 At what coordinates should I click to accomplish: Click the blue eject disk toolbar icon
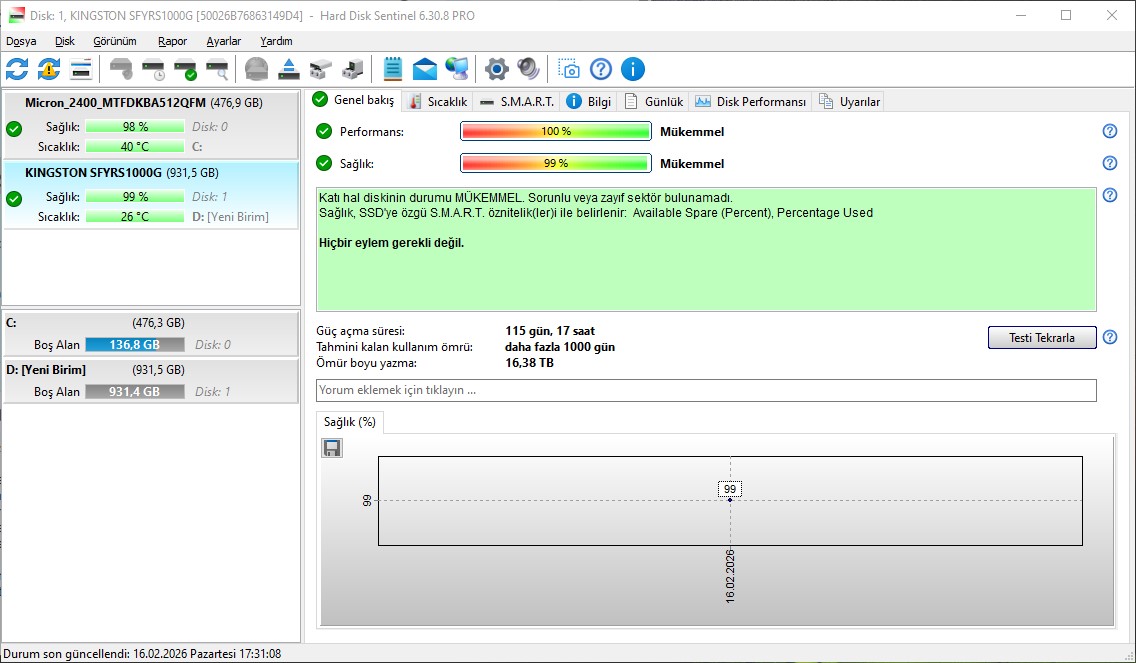tap(289, 69)
